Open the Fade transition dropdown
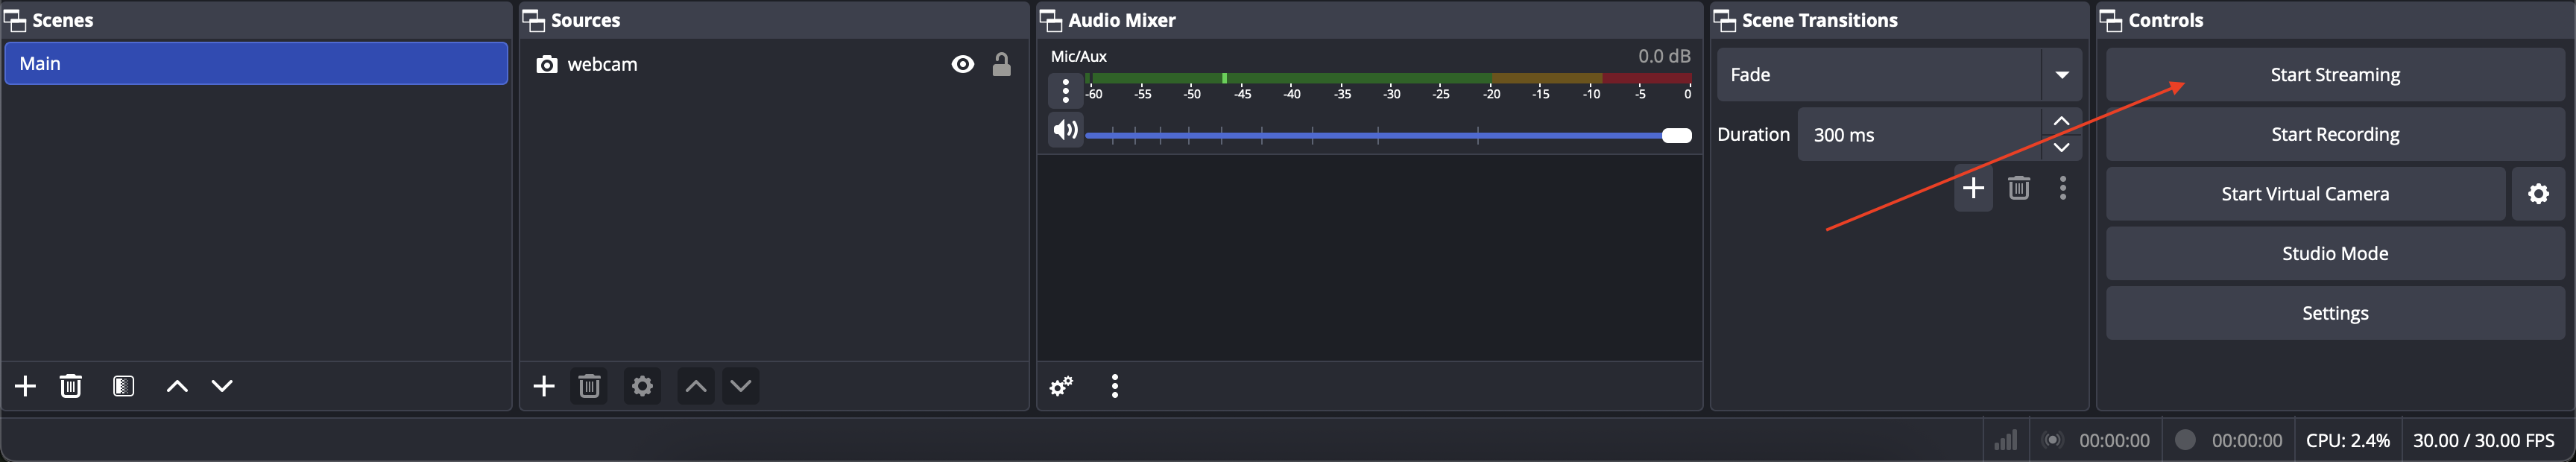This screenshot has width=2576, height=462. pyautogui.click(x=2061, y=75)
